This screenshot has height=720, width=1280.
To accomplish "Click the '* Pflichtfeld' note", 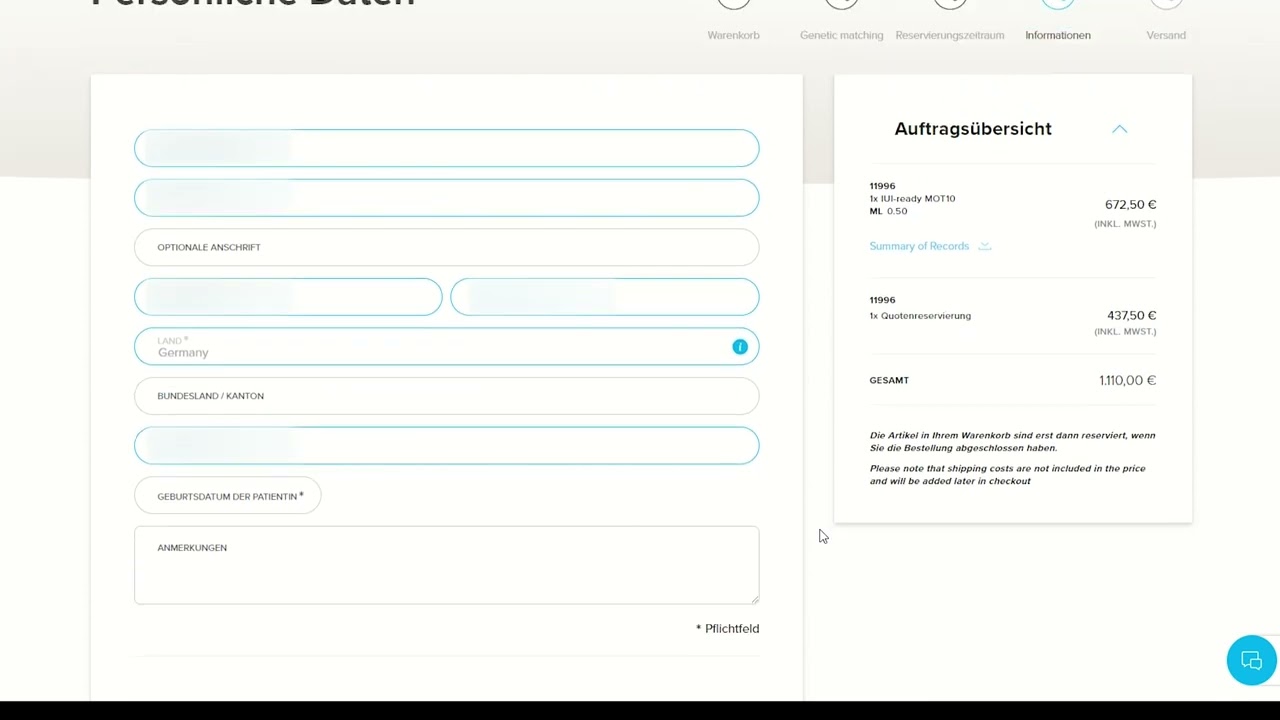I will pyautogui.click(x=728, y=629).
